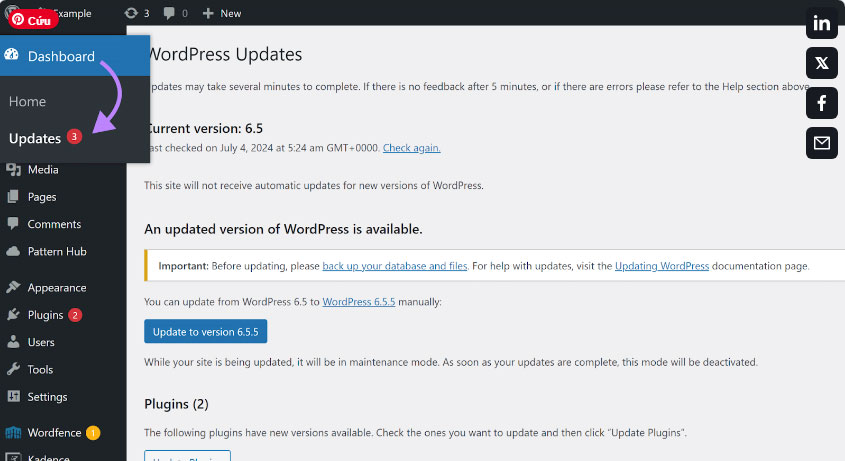Screen dimensions: 845x461
Task: Click the red 3 badge next to Updates
Action: click(x=74, y=137)
